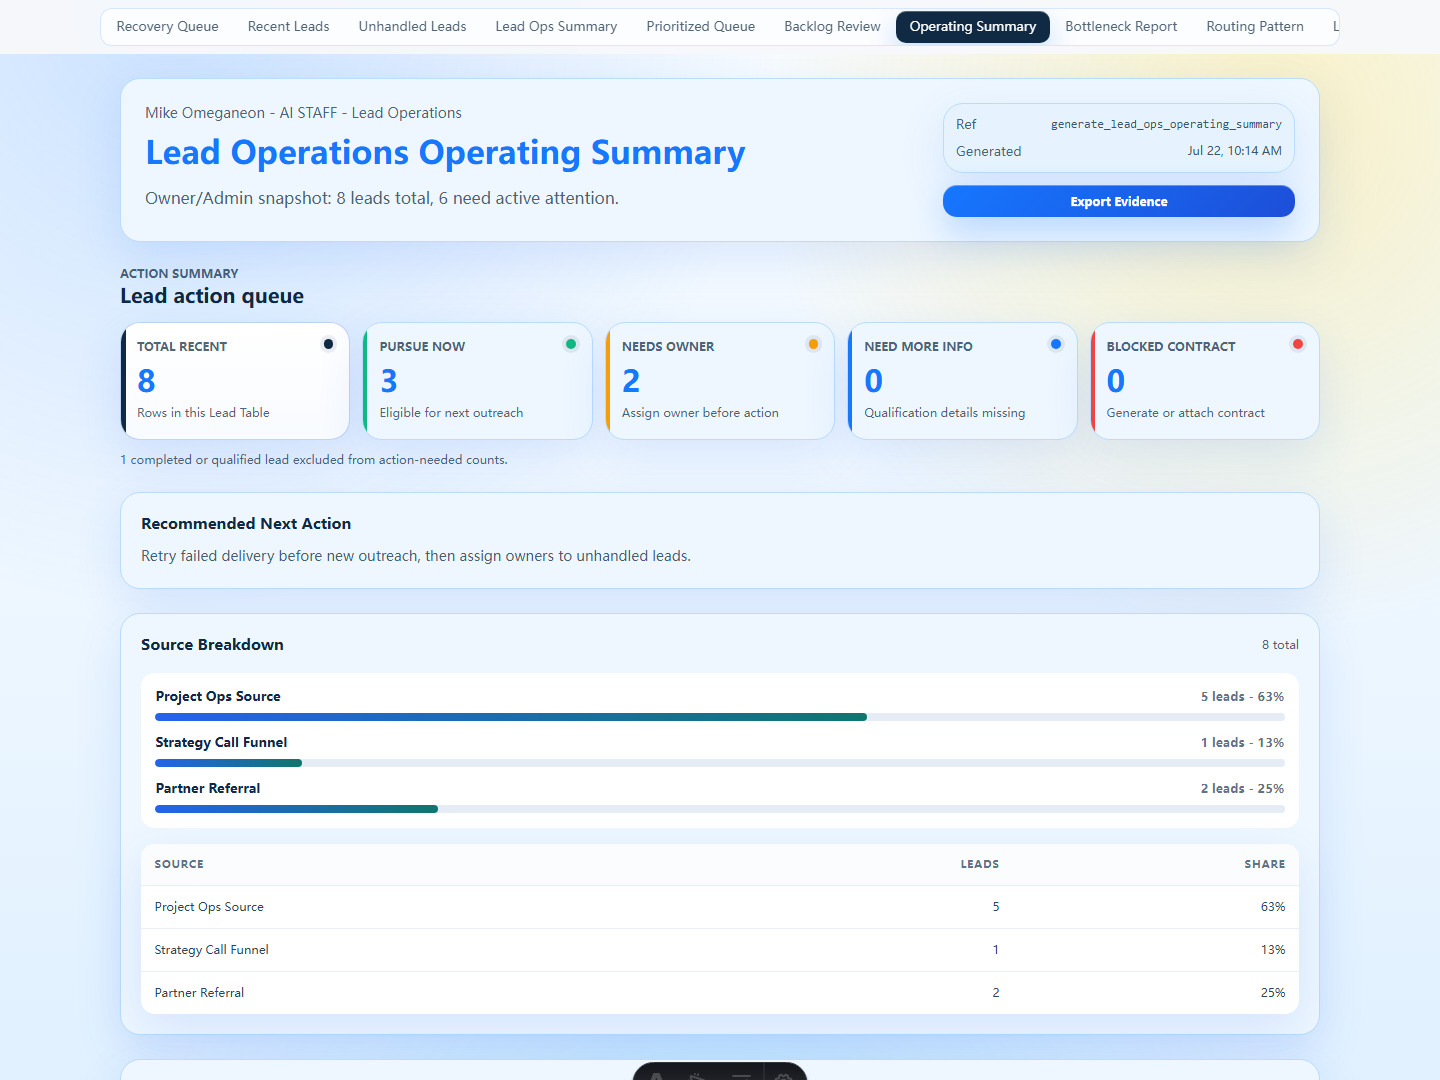This screenshot has width=1440, height=1080.
Task: Click the 63% share table cell
Action: pyautogui.click(x=1273, y=907)
